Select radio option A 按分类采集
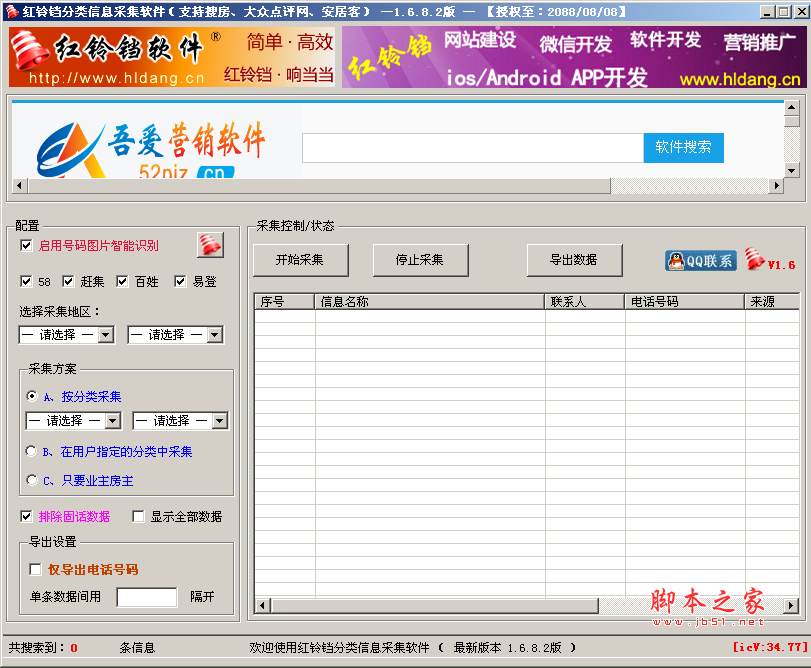811x668 pixels. tap(32, 396)
